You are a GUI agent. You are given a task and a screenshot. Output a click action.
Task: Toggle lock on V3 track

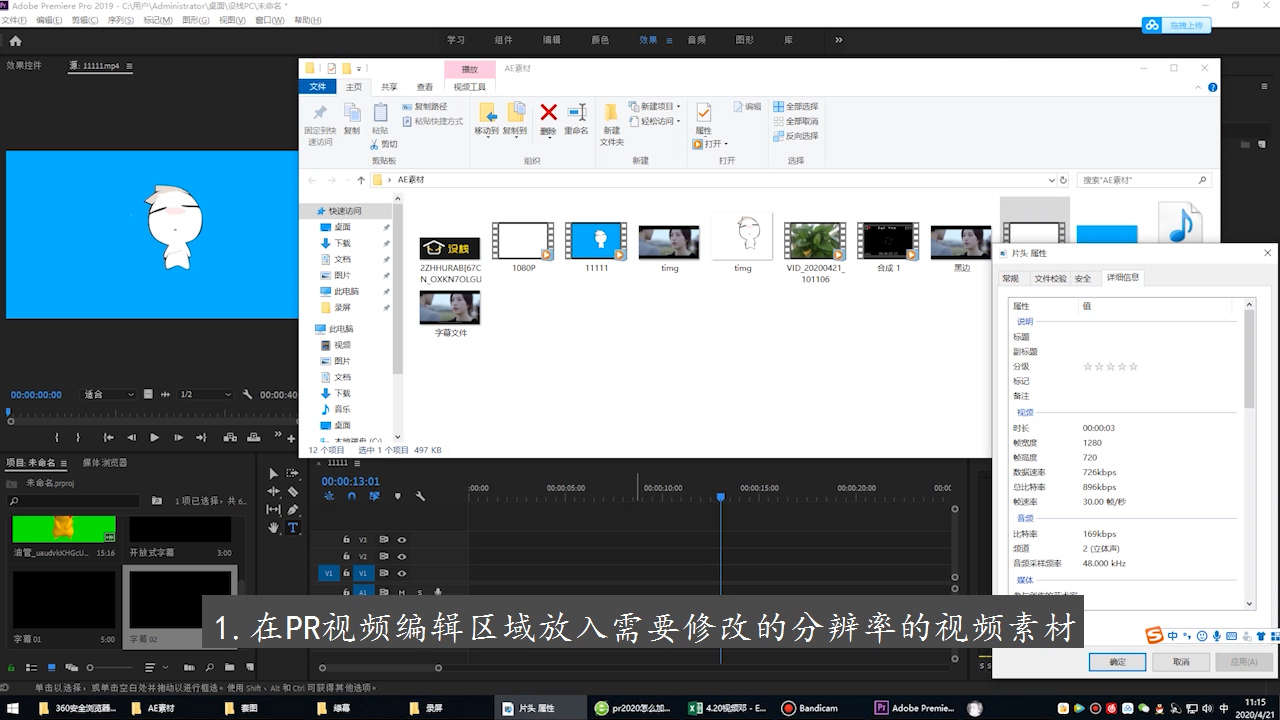point(346,539)
